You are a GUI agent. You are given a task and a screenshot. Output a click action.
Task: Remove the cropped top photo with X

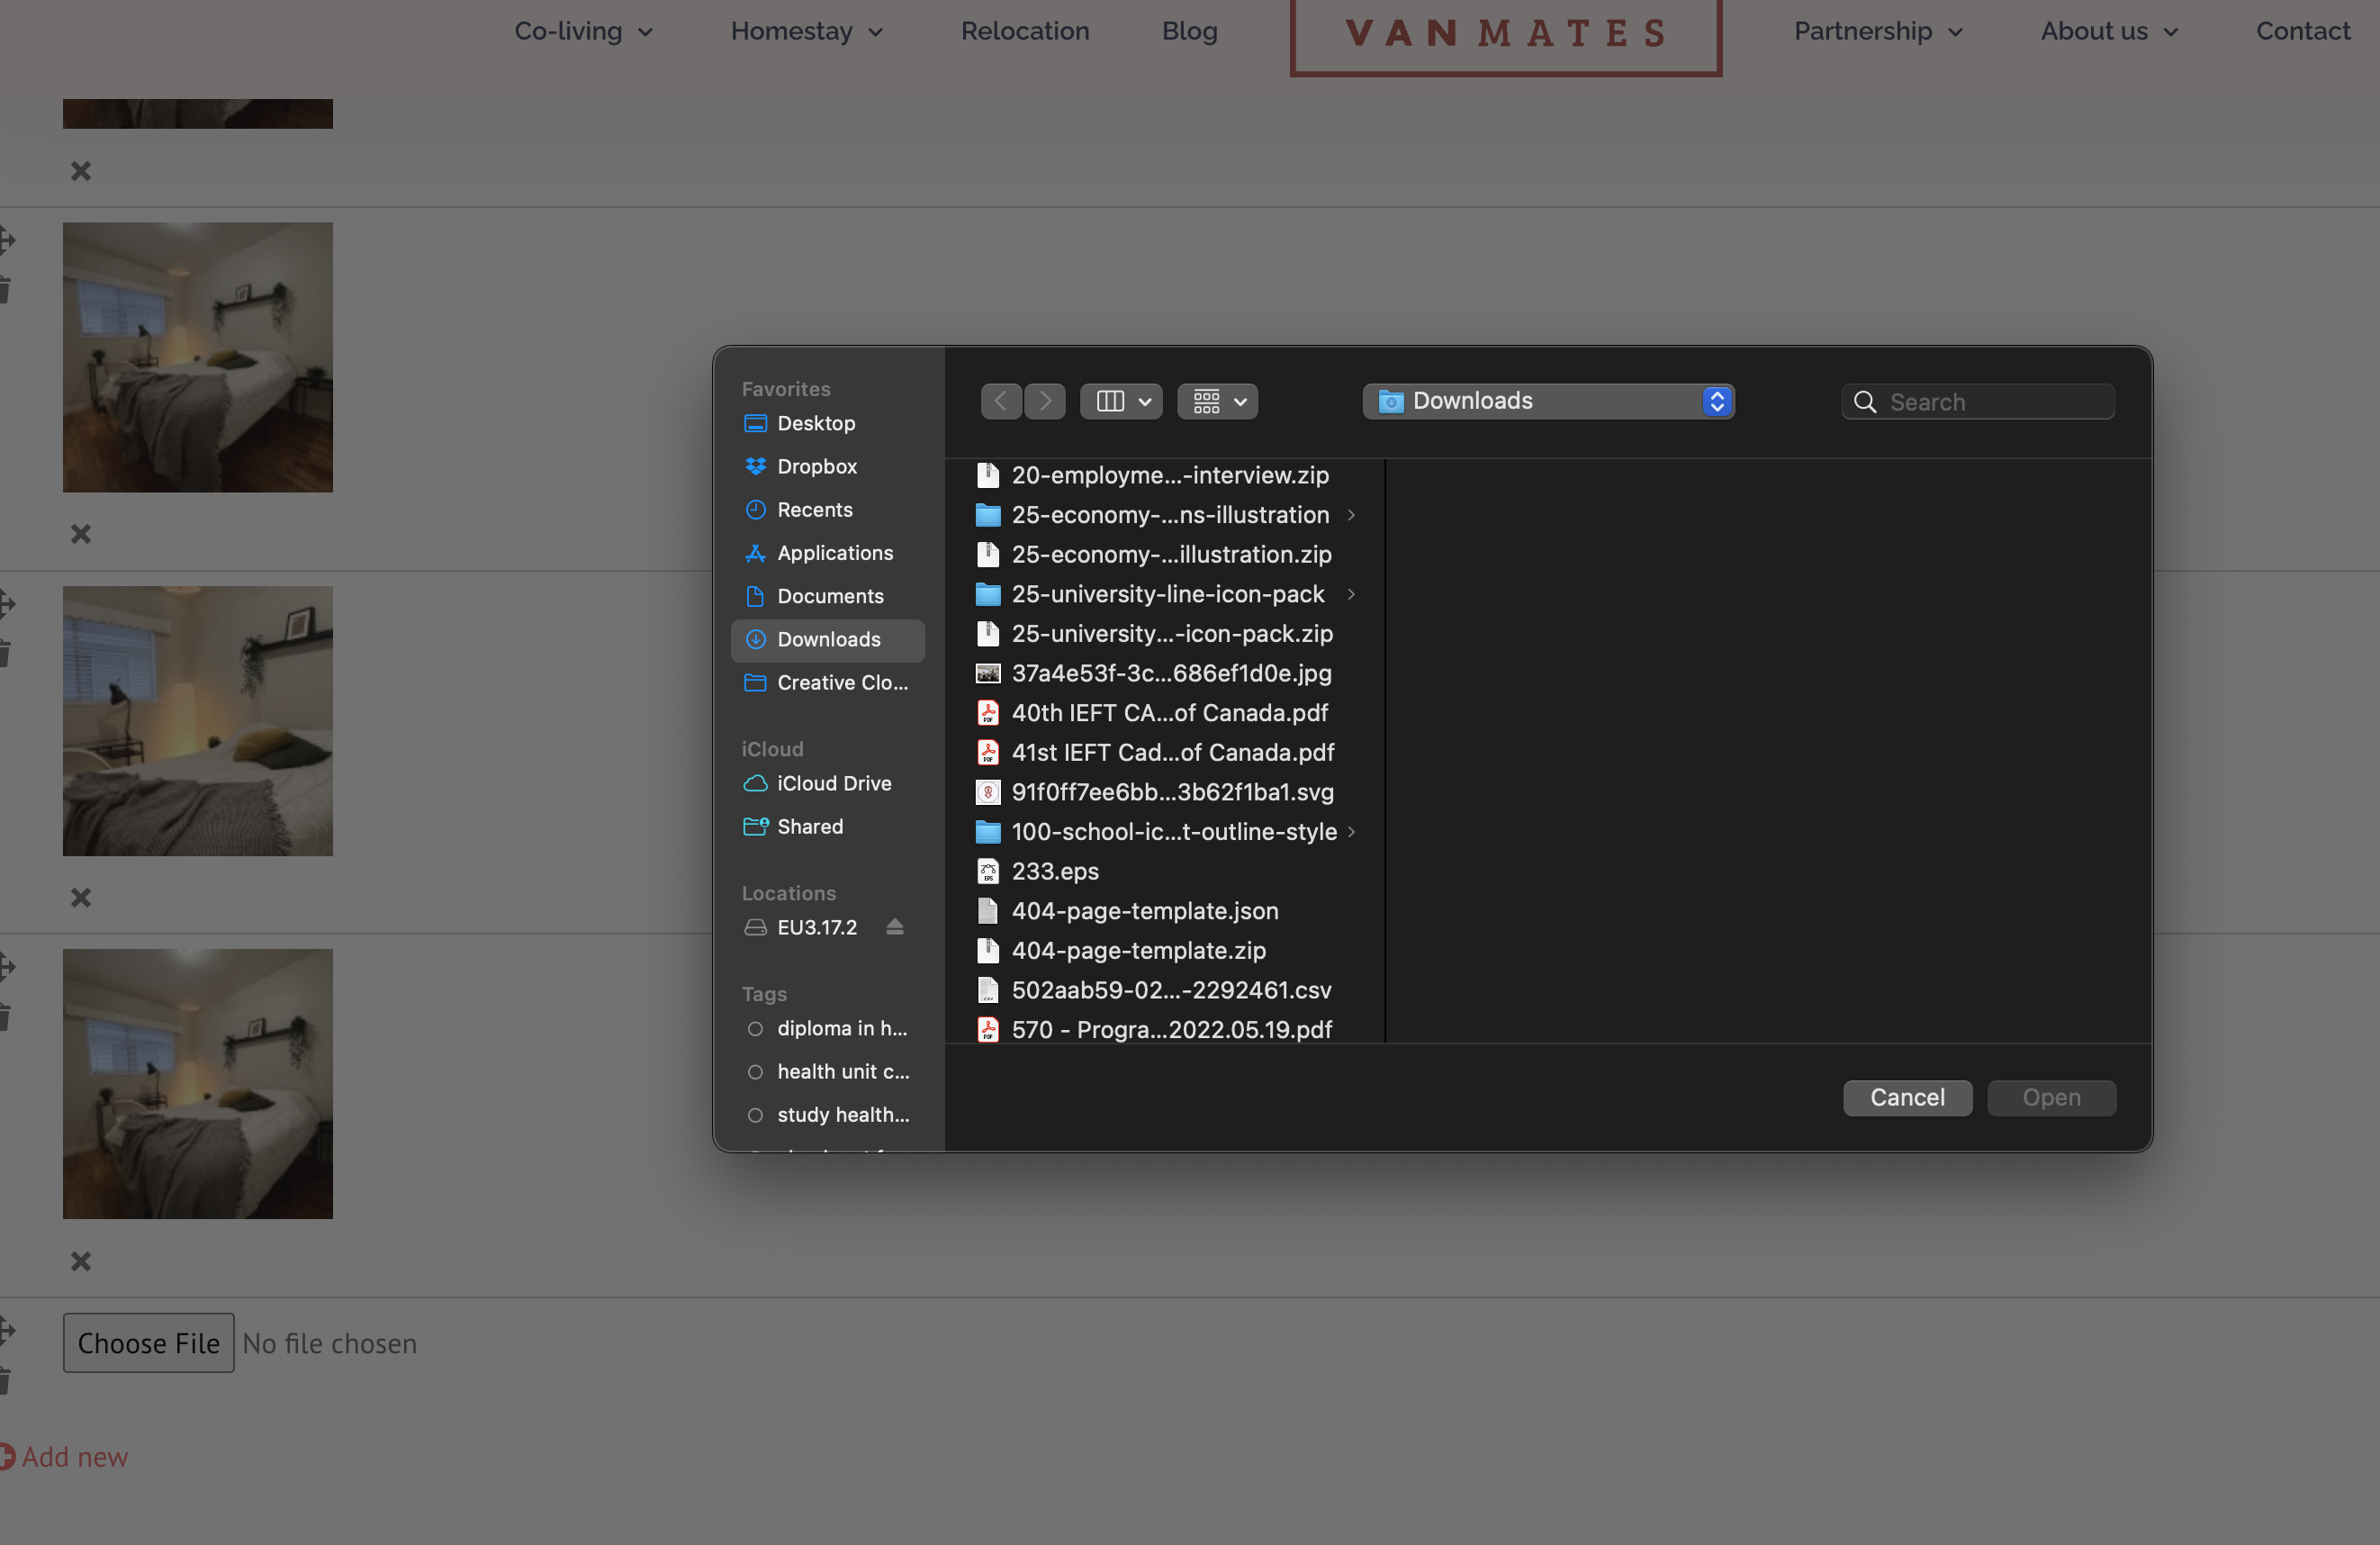81,171
